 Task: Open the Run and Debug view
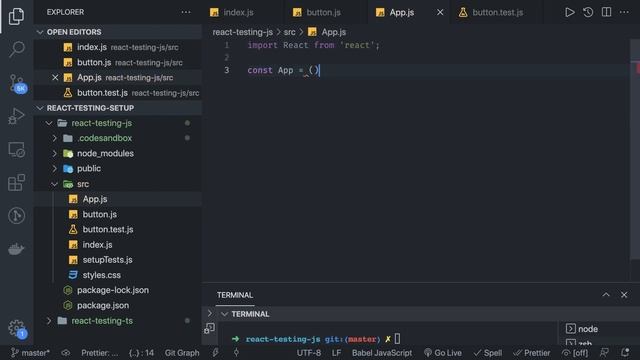16,116
